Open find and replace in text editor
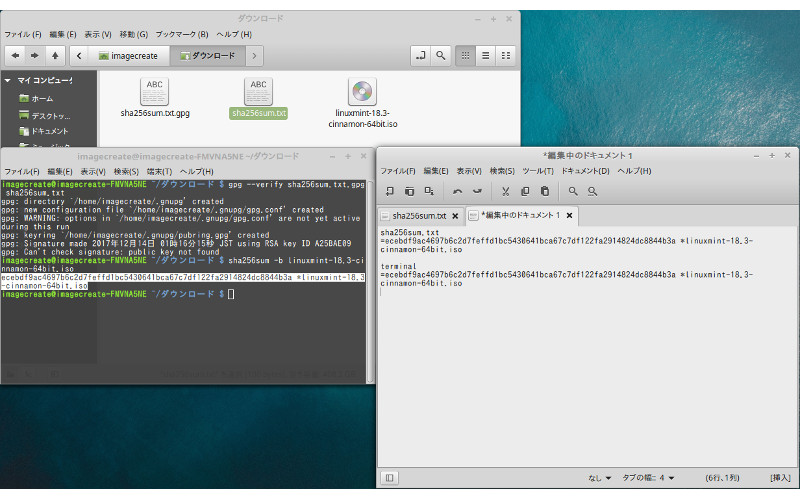800x500 pixels. pos(592,191)
